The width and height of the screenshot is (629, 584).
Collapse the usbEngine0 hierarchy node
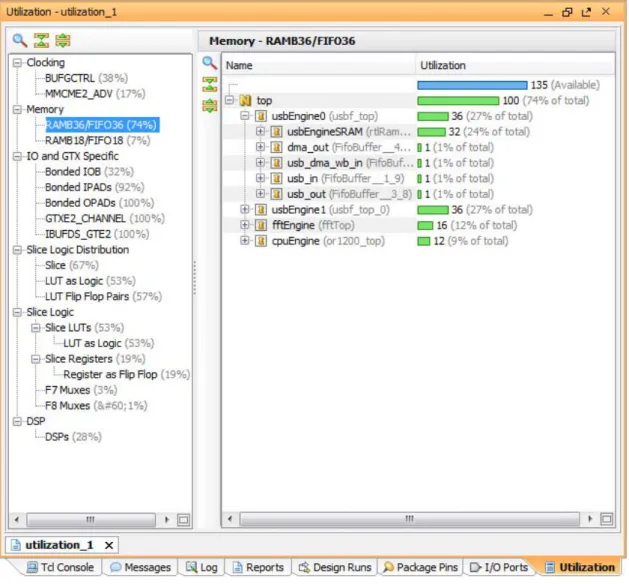coord(244,116)
